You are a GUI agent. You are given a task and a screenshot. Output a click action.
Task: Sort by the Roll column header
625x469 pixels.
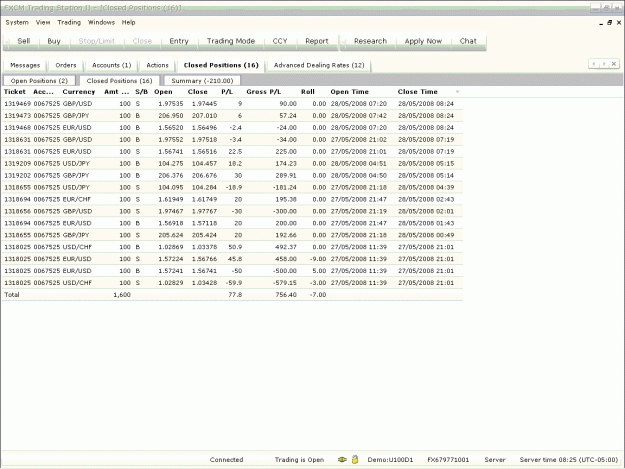(x=308, y=92)
